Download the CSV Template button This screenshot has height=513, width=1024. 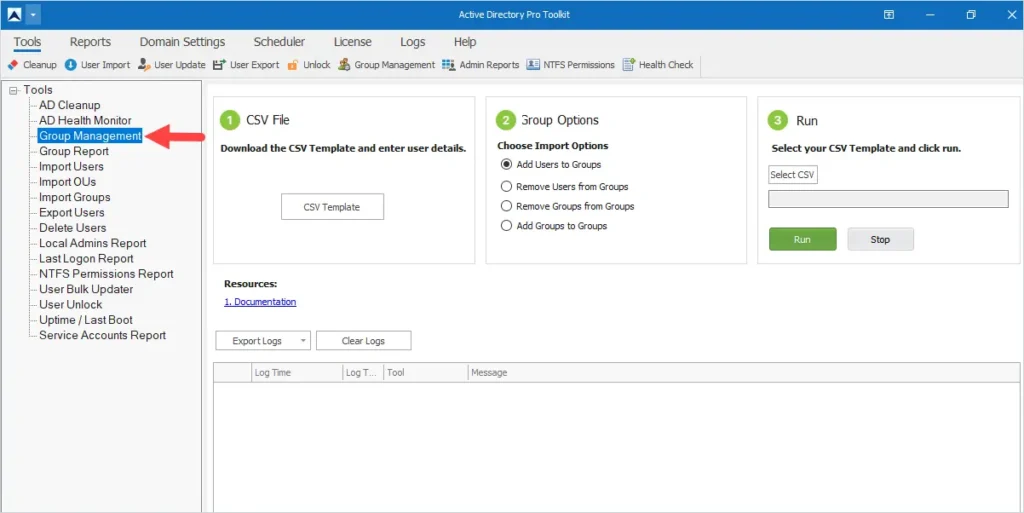332,207
